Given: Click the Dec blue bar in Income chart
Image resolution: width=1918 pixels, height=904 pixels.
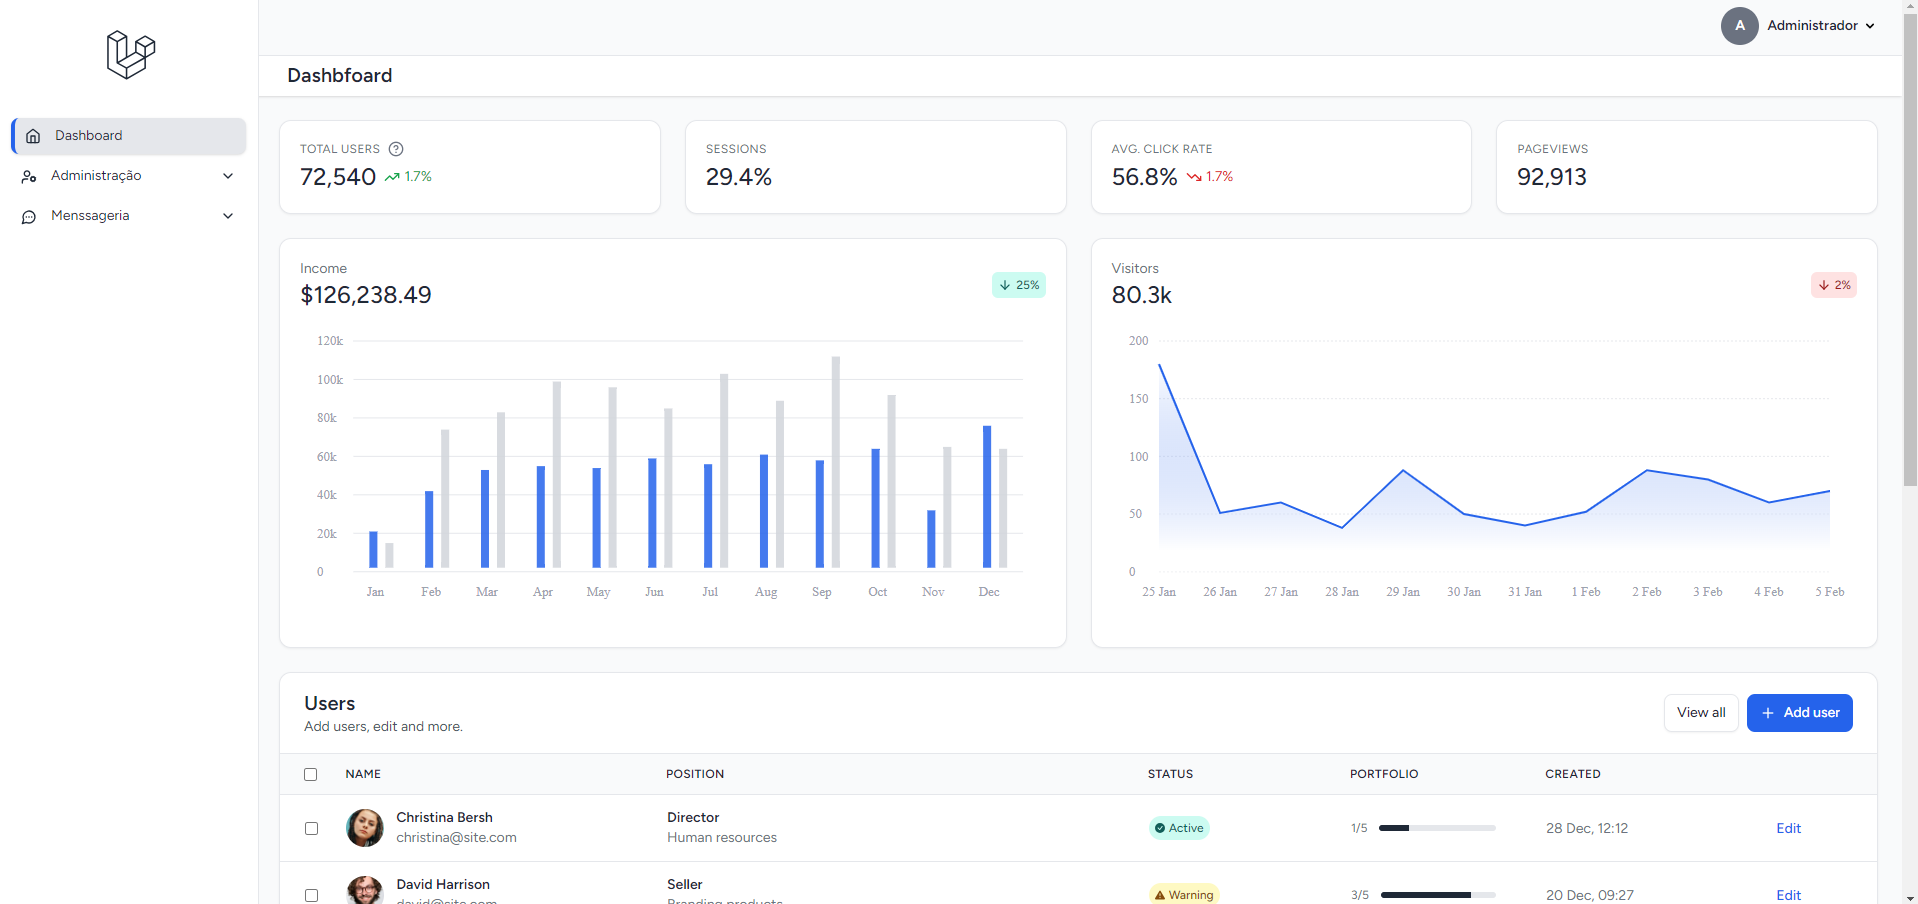Looking at the screenshot, I should coord(987,497).
